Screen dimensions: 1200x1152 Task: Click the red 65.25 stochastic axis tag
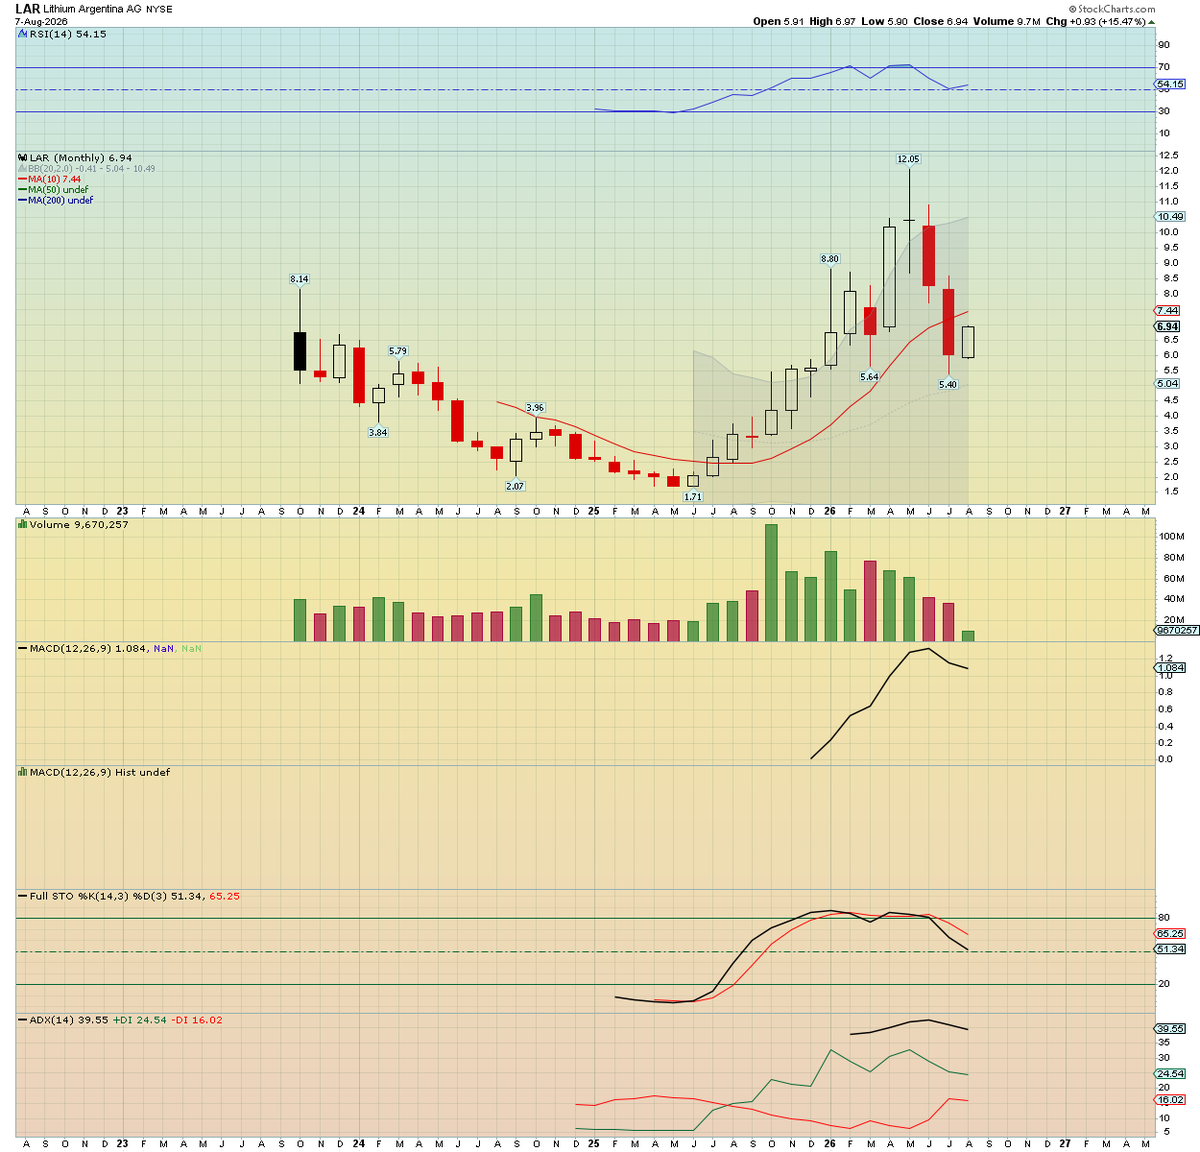pyautogui.click(x=1171, y=933)
